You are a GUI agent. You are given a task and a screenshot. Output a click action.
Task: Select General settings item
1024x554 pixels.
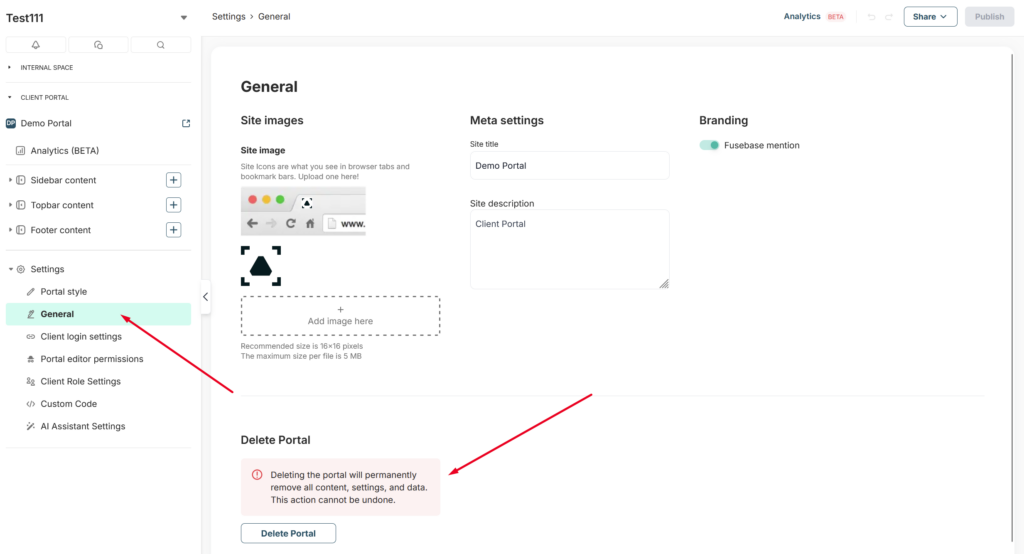click(x=98, y=314)
